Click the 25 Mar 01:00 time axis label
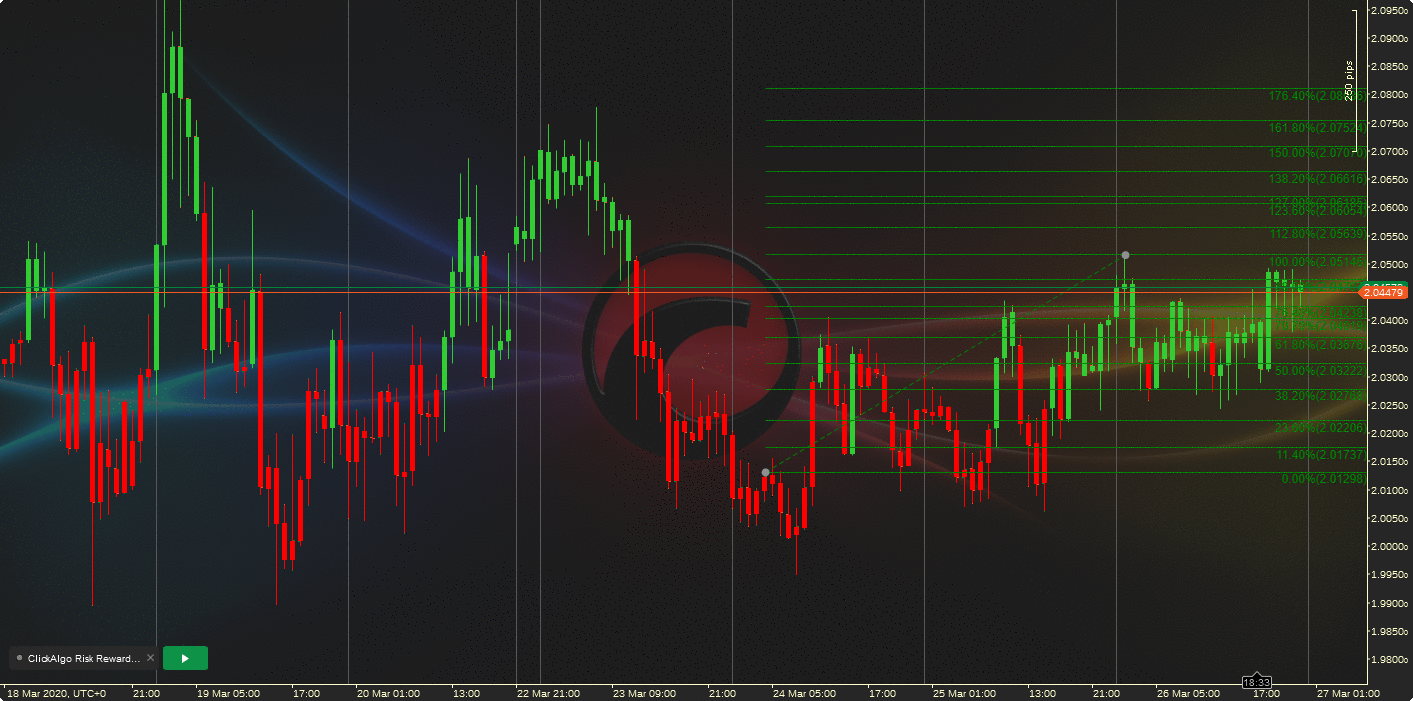1413x701 pixels. click(964, 693)
